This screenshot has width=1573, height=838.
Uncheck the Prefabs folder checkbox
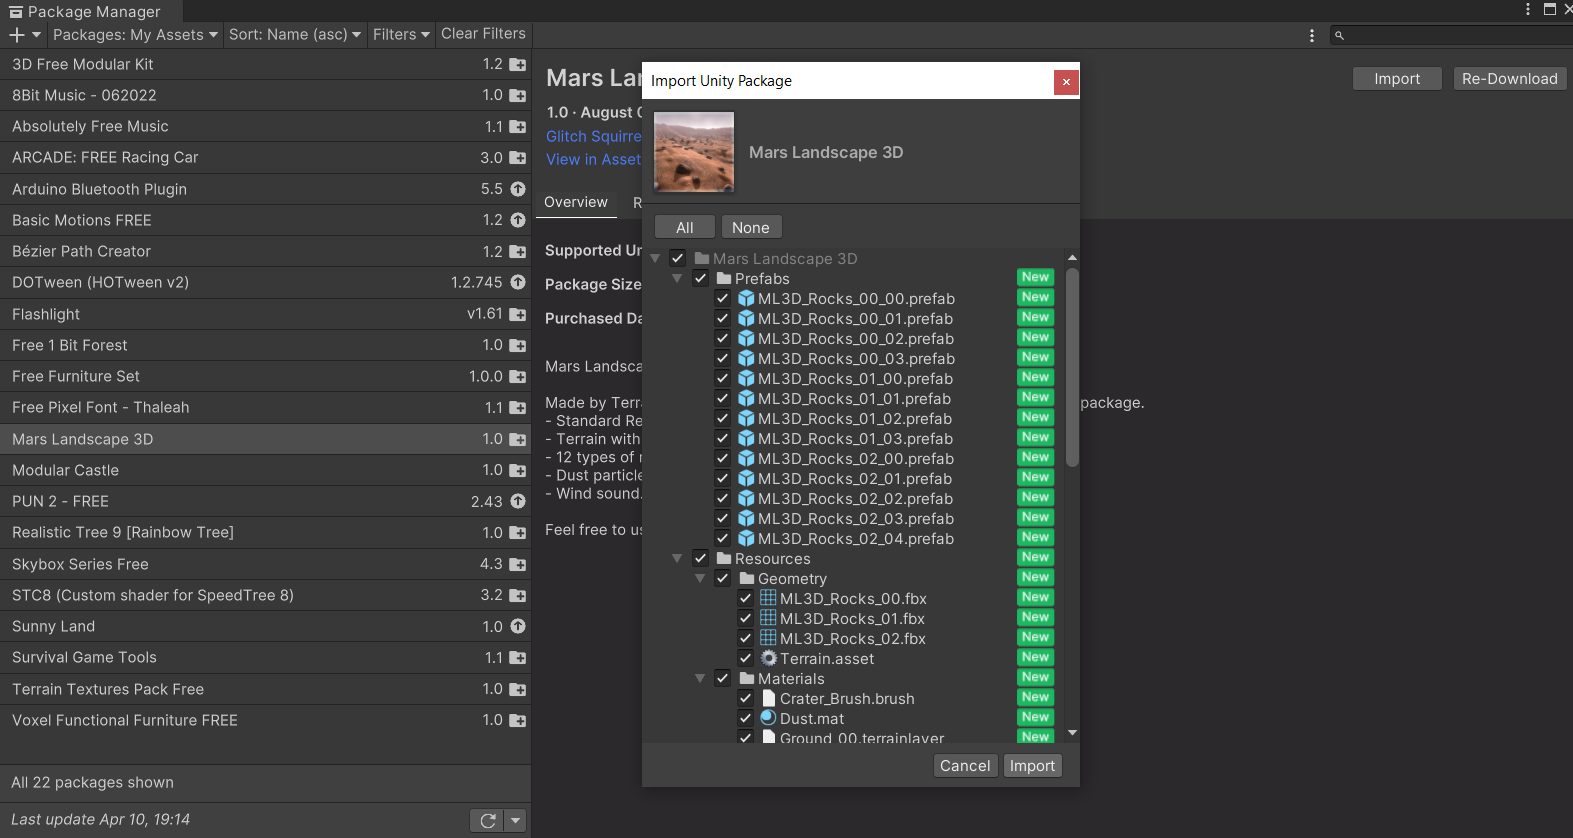701,278
